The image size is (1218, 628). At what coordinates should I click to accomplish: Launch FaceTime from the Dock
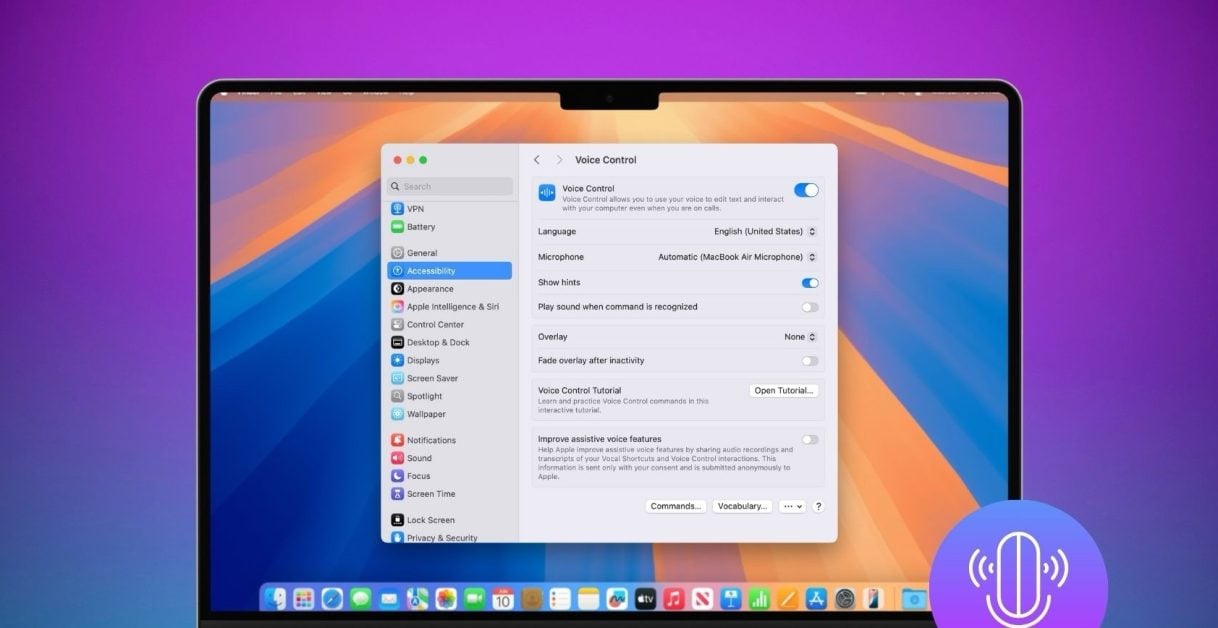pyautogui.click(x=474, y=599)
